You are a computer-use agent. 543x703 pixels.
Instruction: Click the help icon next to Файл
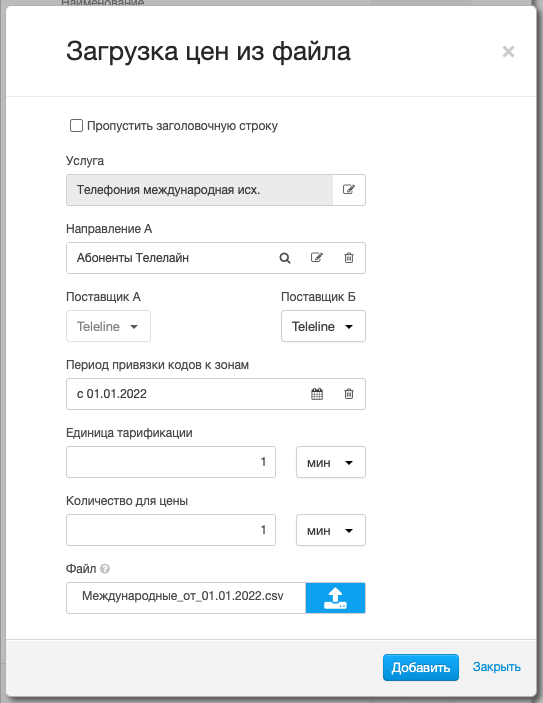105,568
